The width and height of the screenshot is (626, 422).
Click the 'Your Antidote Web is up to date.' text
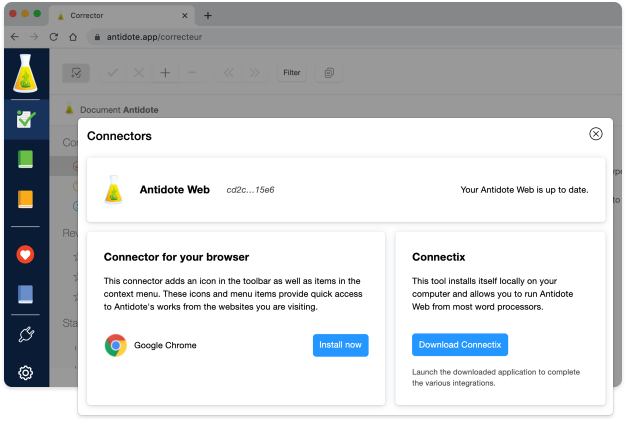(524, 190)
